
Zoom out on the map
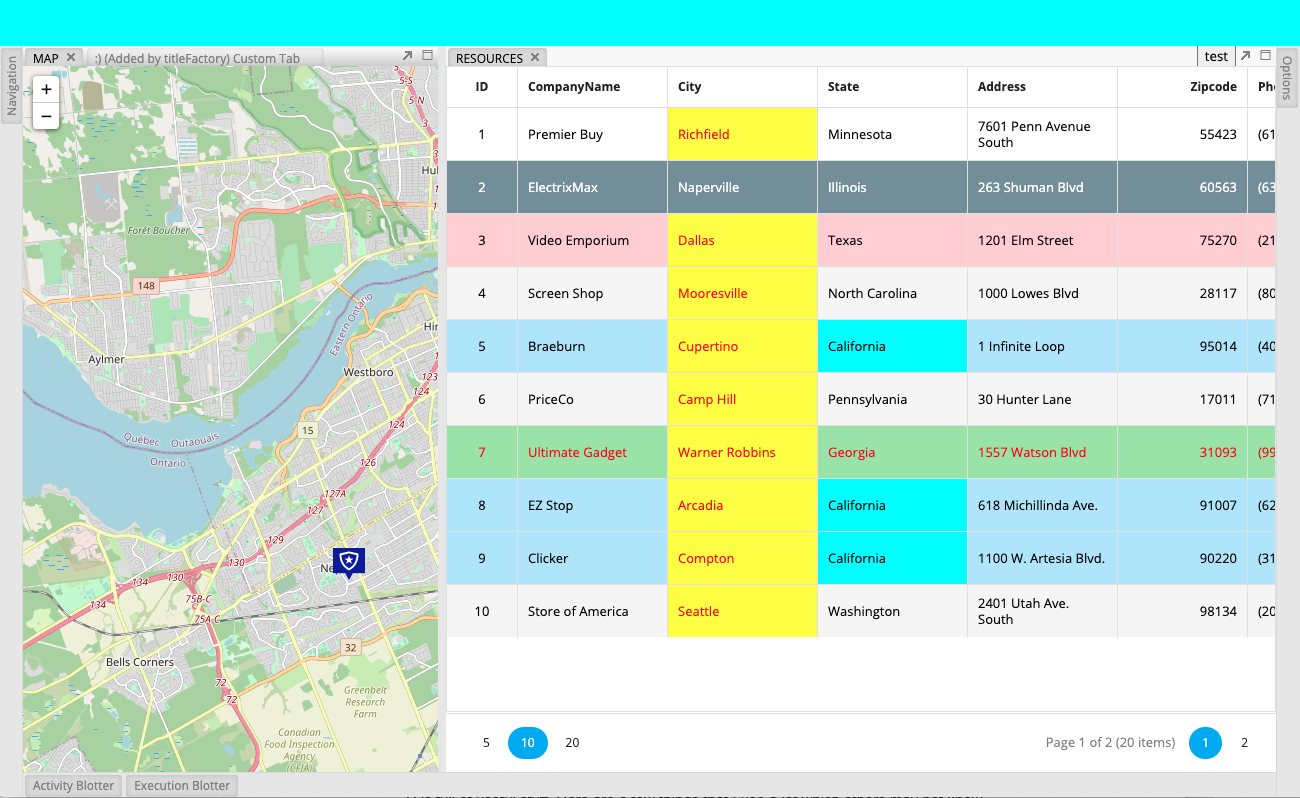(x=46, y=116)
